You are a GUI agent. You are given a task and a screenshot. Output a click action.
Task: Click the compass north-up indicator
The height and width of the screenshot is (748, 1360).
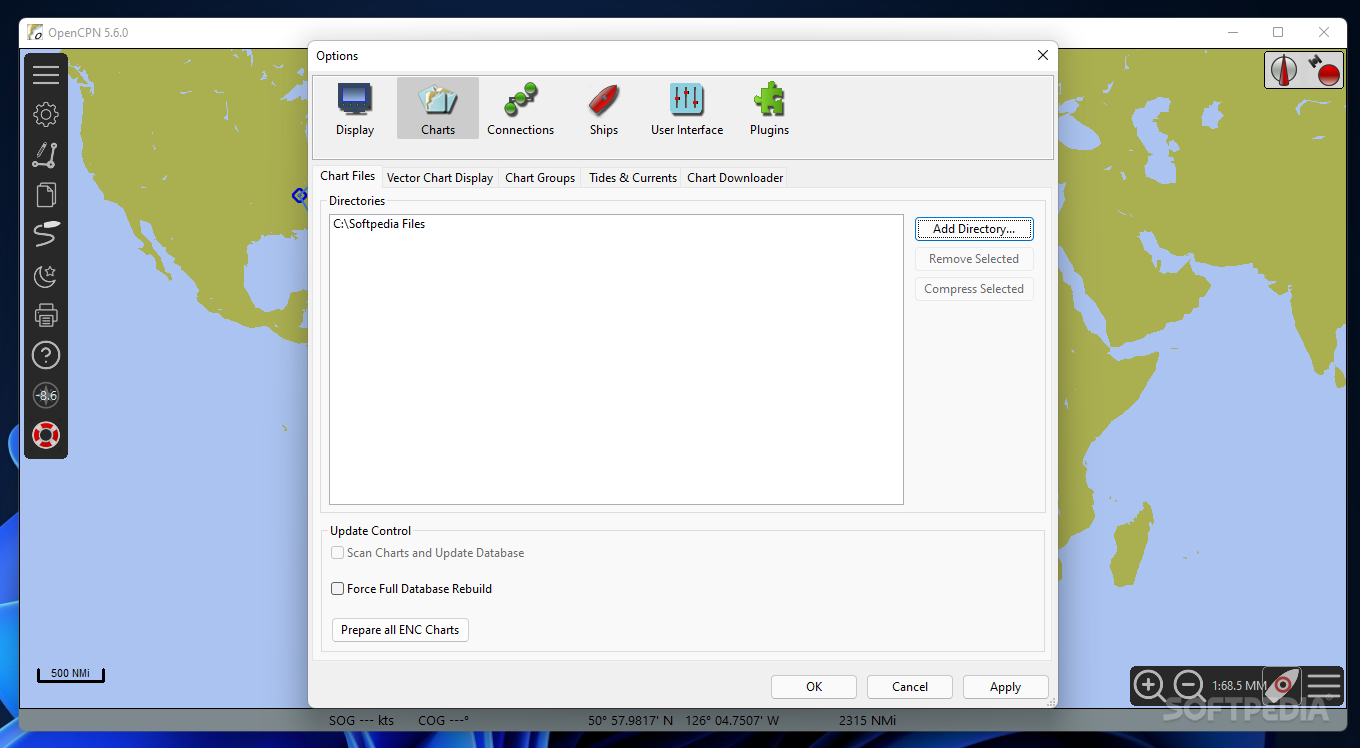click(1284, 70)
